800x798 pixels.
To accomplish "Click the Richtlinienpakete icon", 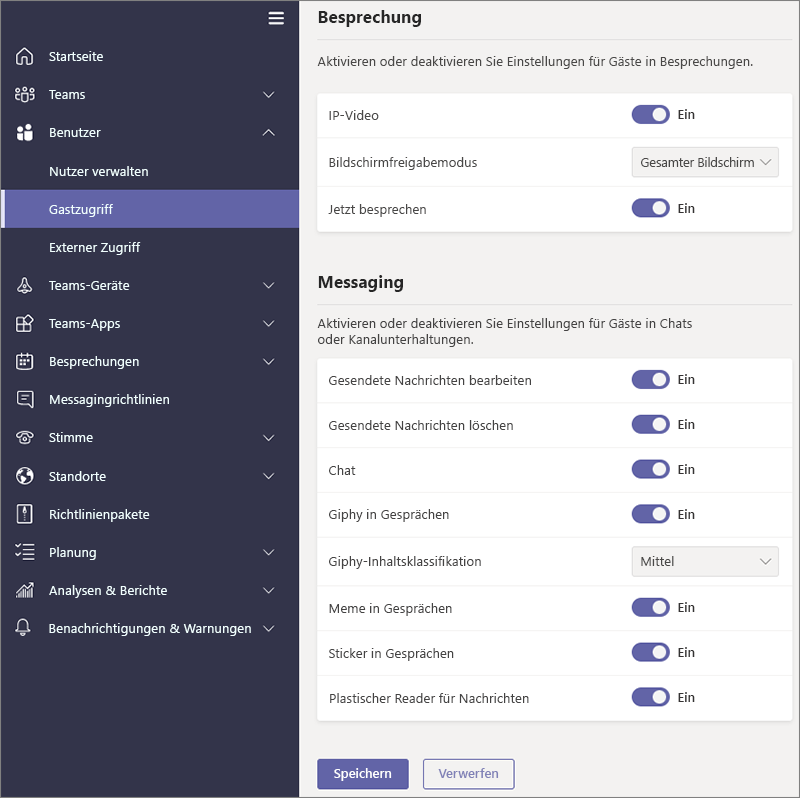I will (x=25, y=514).
